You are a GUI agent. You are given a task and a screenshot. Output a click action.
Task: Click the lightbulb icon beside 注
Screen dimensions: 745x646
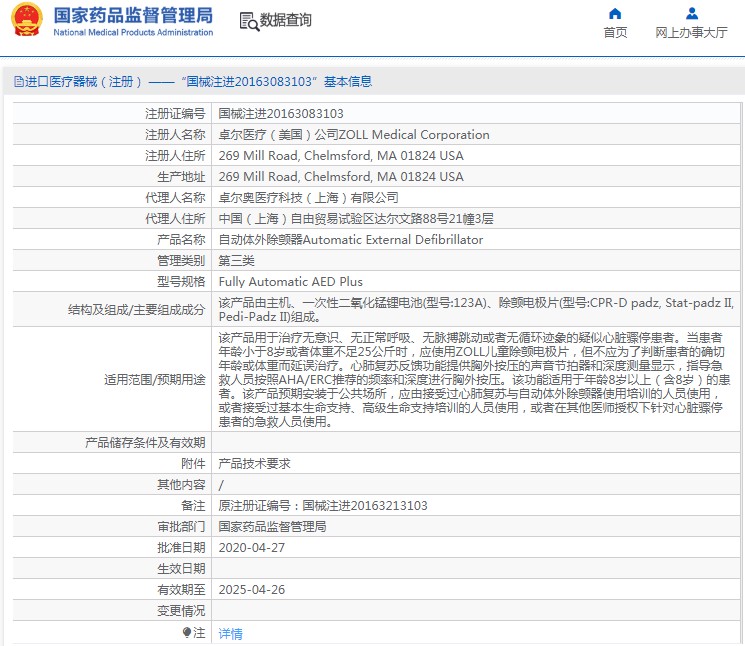click(187, 633)
